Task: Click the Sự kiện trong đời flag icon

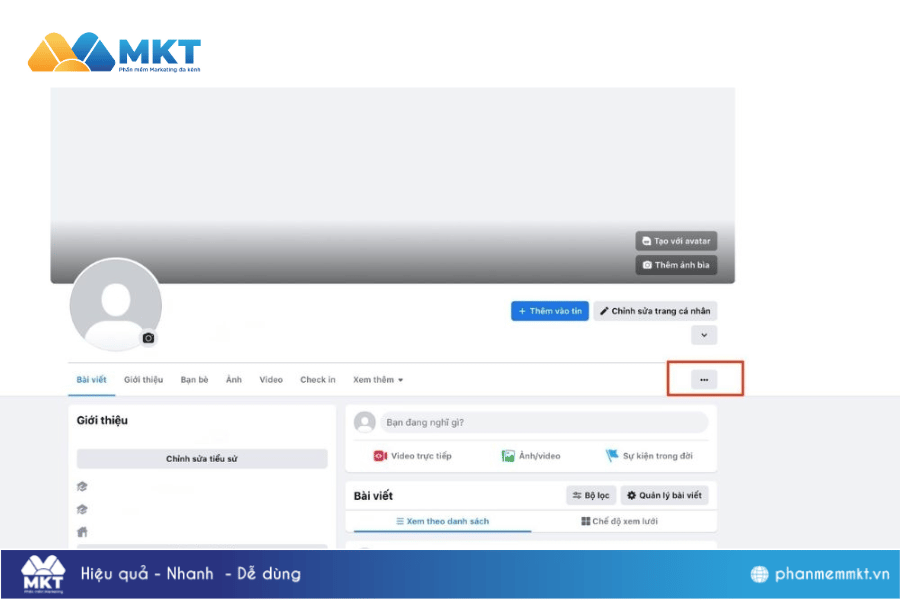Action: pos(612,455)
